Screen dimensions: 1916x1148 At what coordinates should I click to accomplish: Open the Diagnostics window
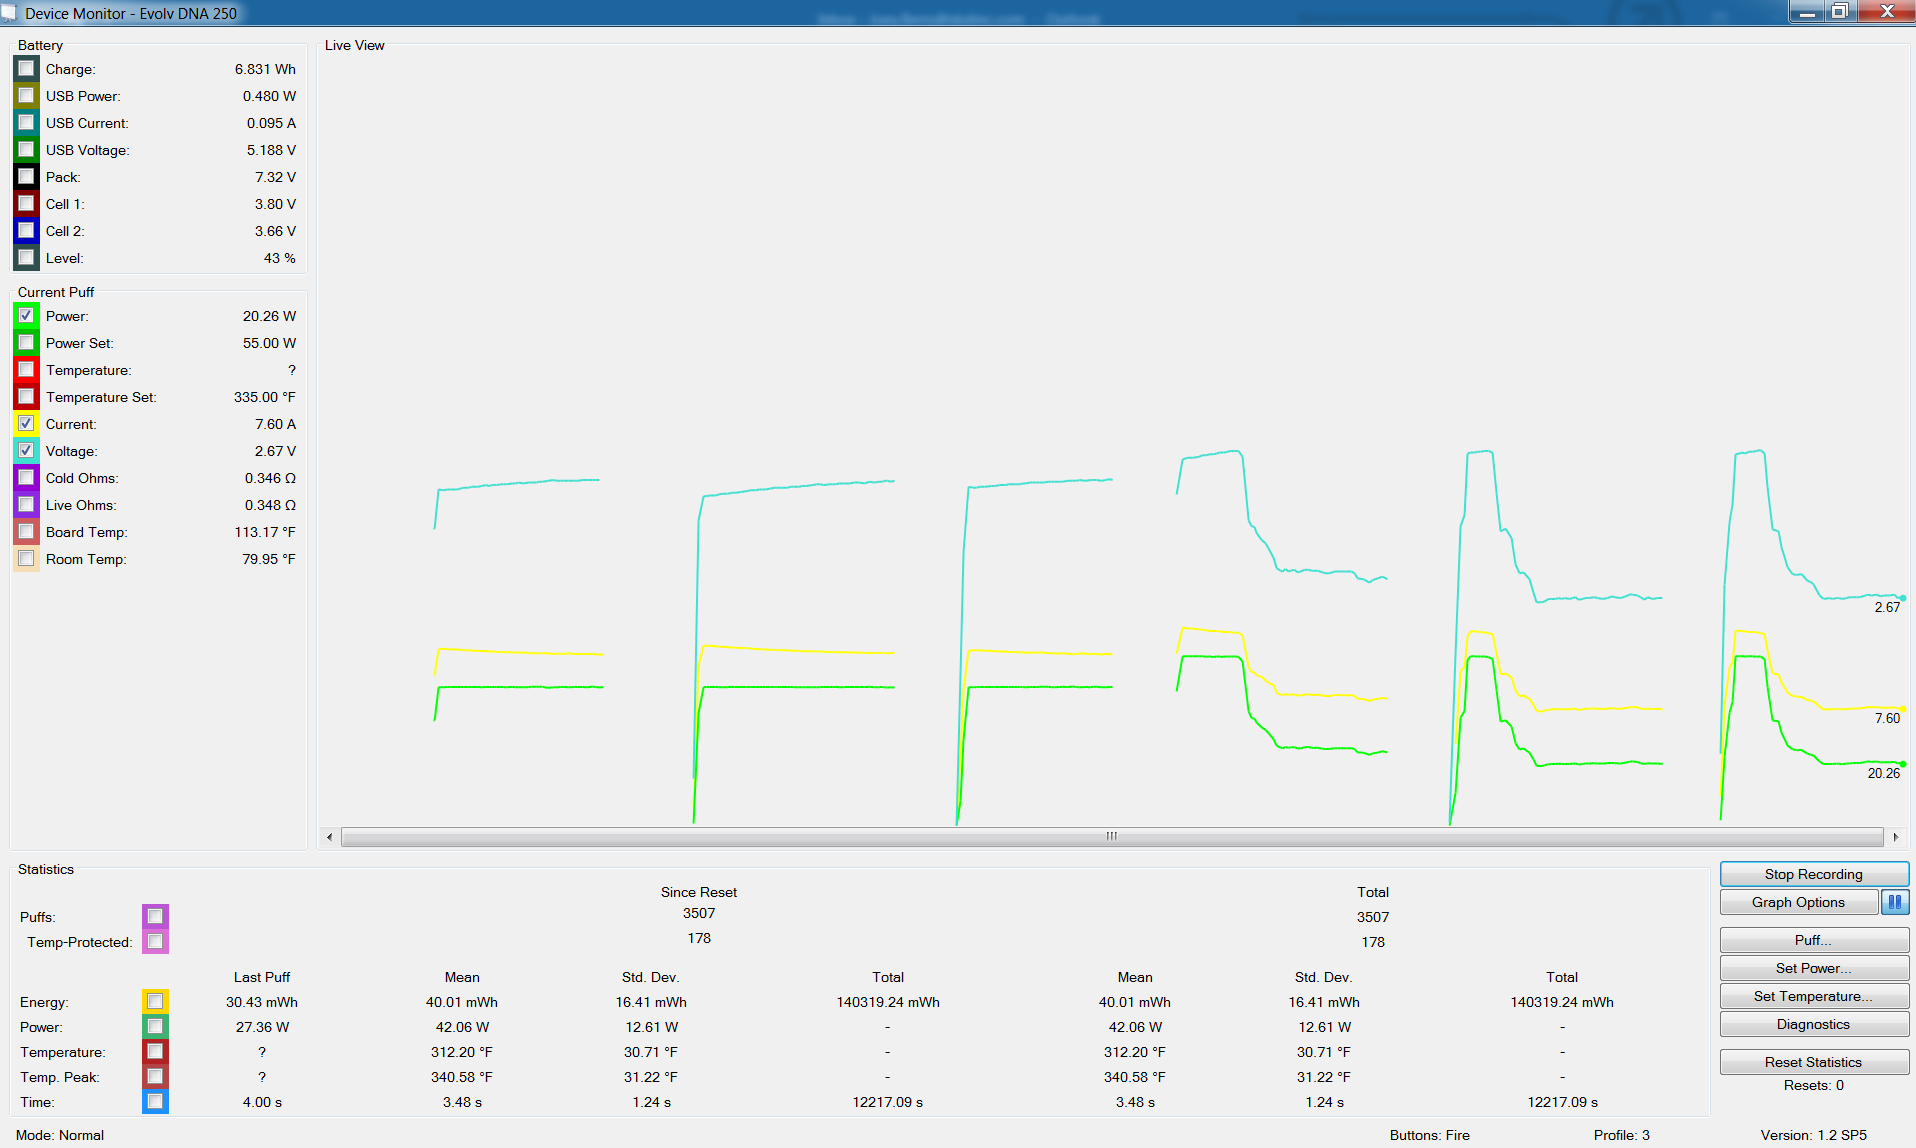[x=1813, y=1024]
